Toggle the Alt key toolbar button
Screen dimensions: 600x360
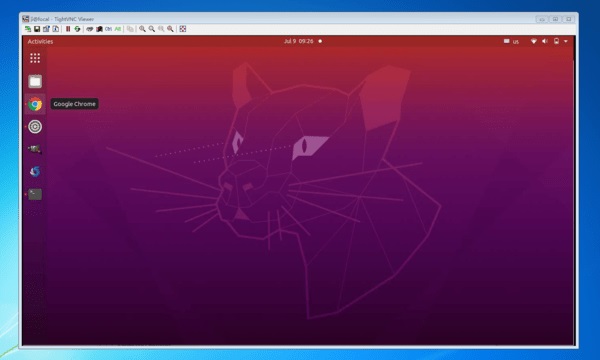click(x=117, y=29)
